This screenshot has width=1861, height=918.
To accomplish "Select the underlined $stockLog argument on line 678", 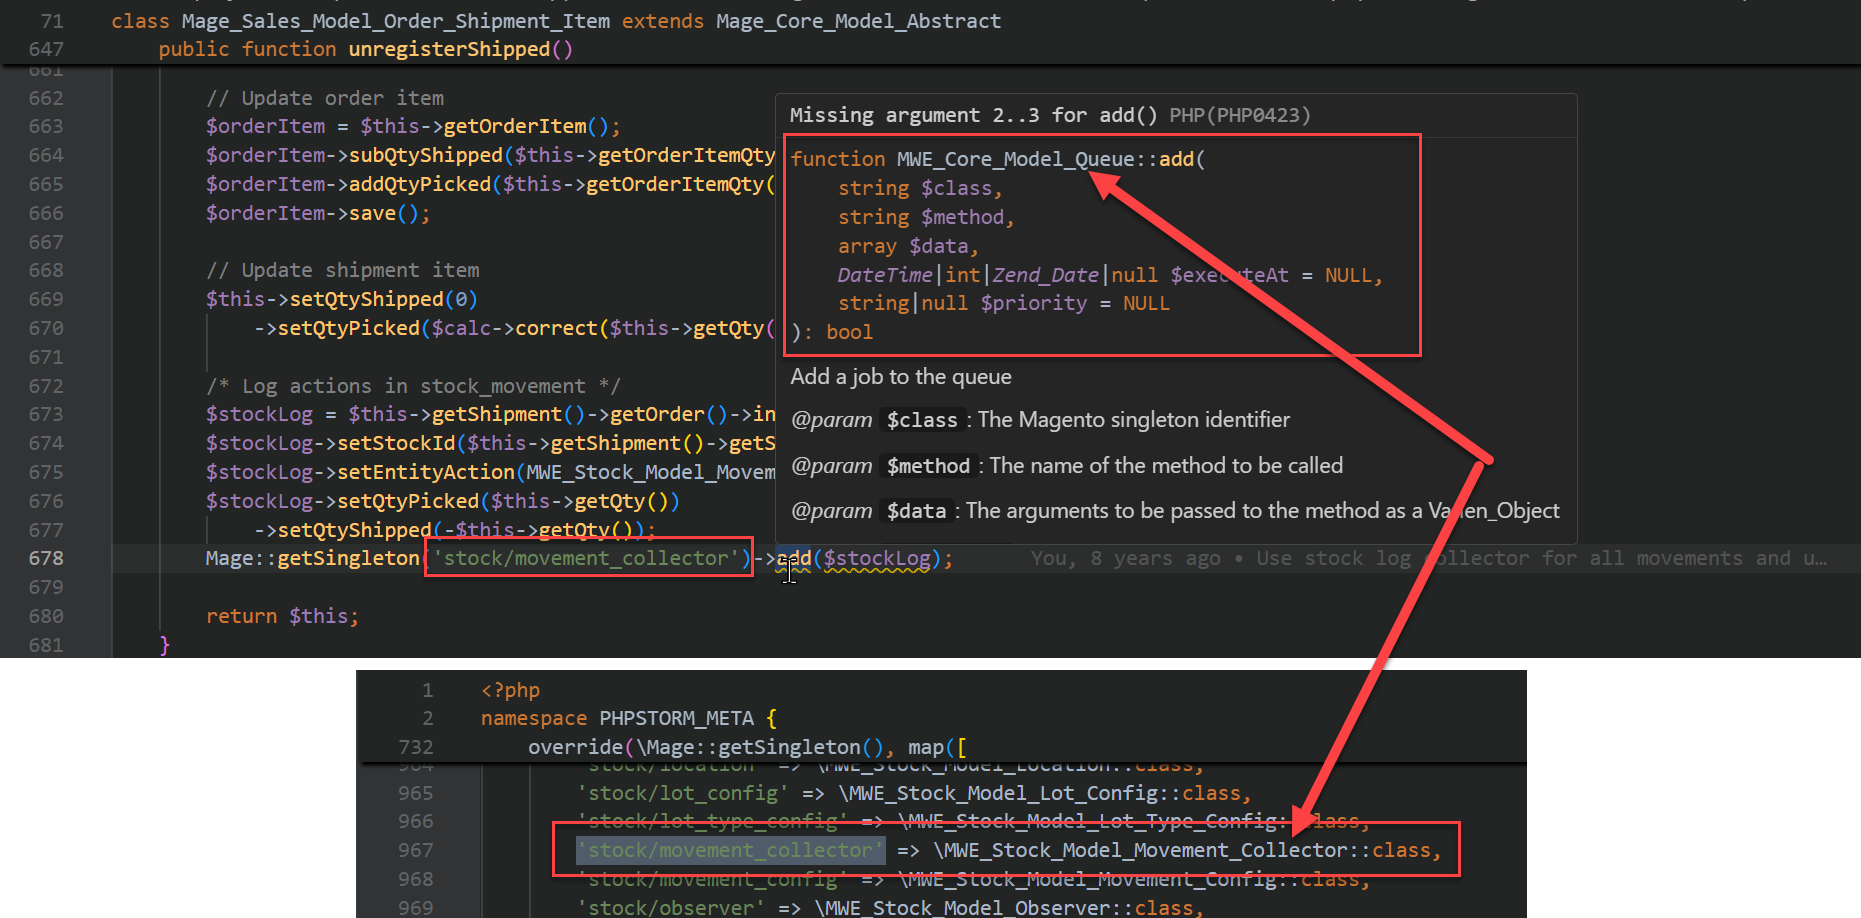I will [877, 558].
